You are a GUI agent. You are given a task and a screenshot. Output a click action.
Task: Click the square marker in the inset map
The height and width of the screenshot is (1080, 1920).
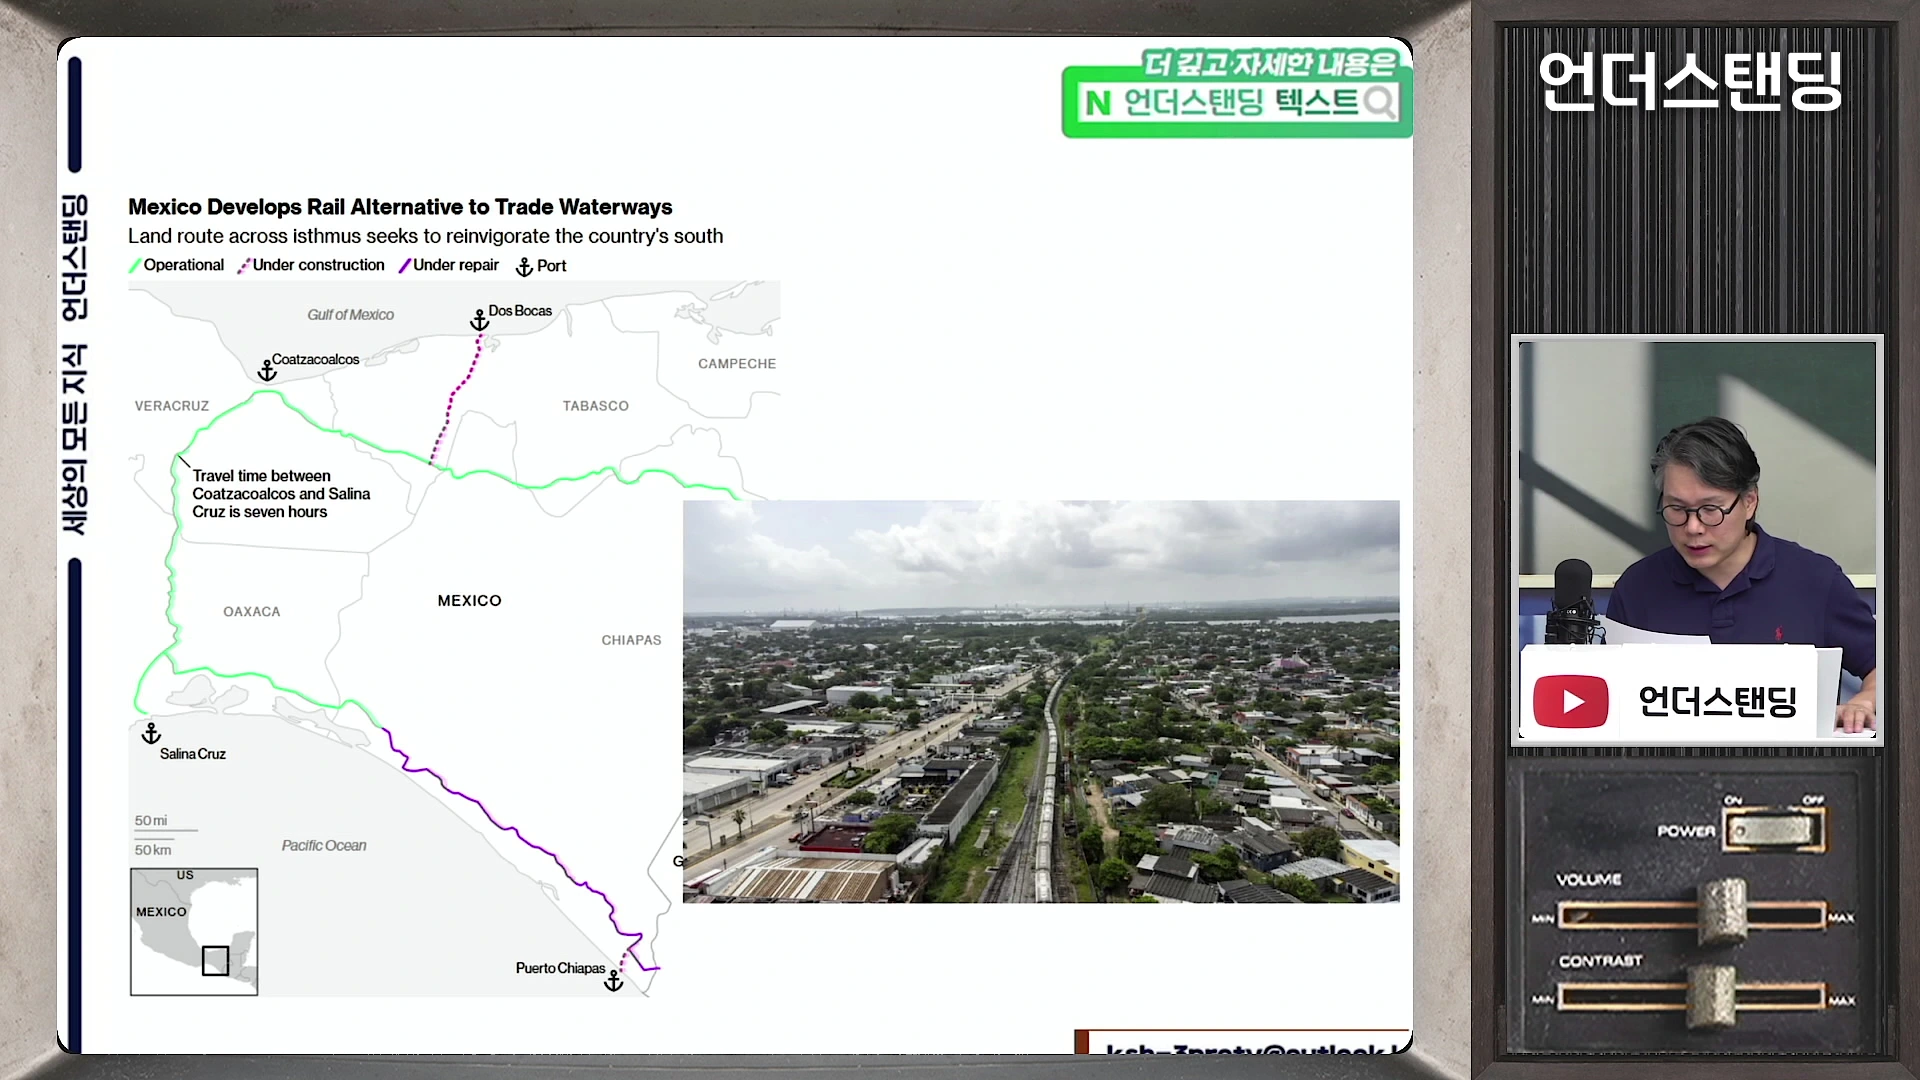pyautogui.click(x=215, y=961)
